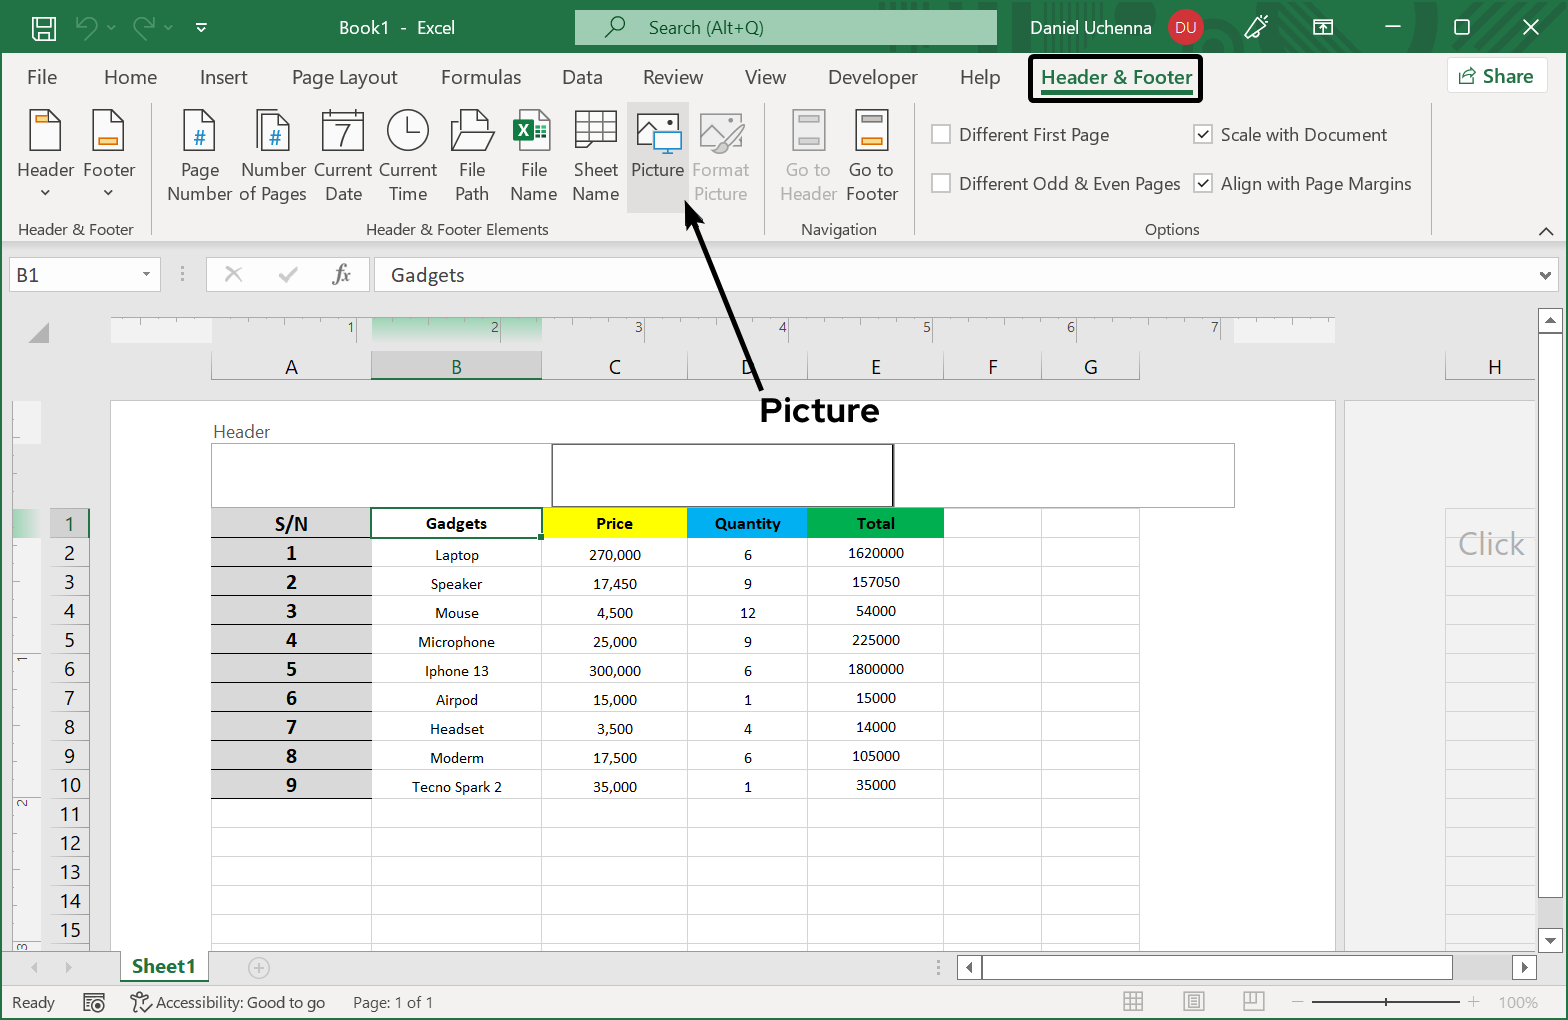Open the Name Box dropdown arrow
The width and height of the screenshot is (1568, 1020).
tap(146, 275)
